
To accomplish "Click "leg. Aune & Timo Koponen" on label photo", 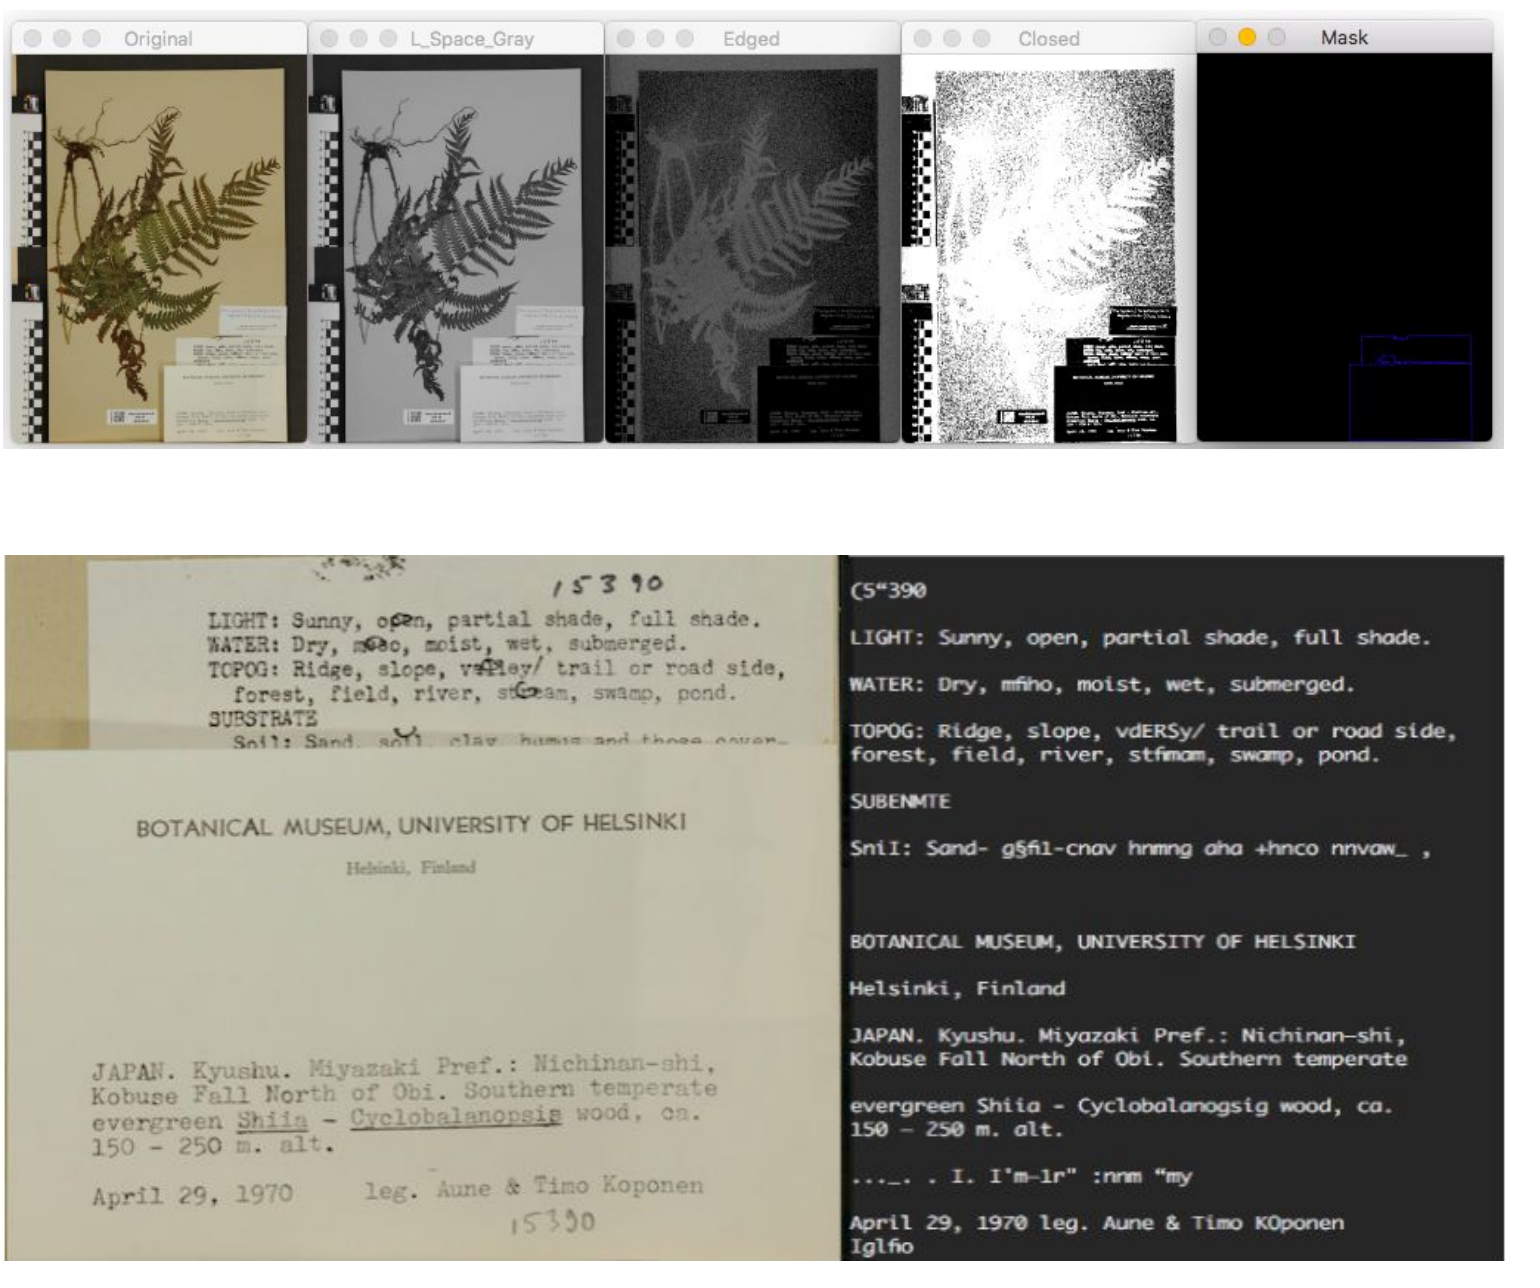I will [534, 1188].
